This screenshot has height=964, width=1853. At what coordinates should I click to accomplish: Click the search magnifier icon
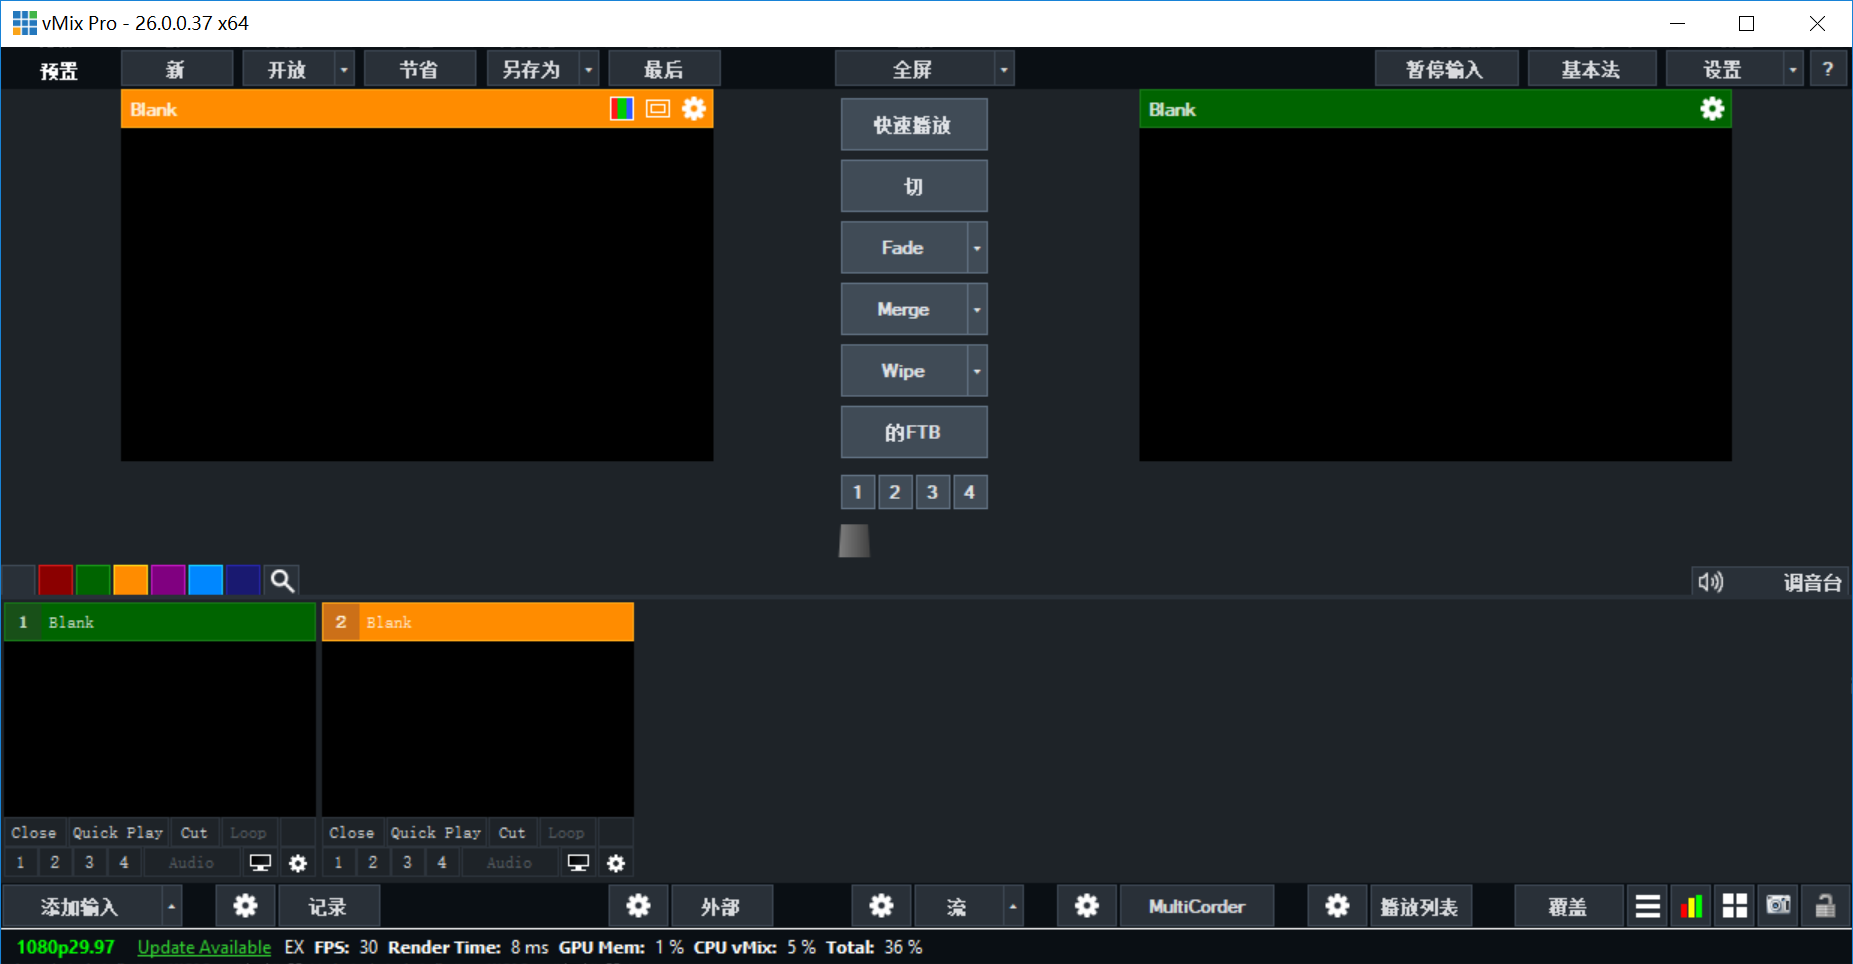click(x=282, y=580)
